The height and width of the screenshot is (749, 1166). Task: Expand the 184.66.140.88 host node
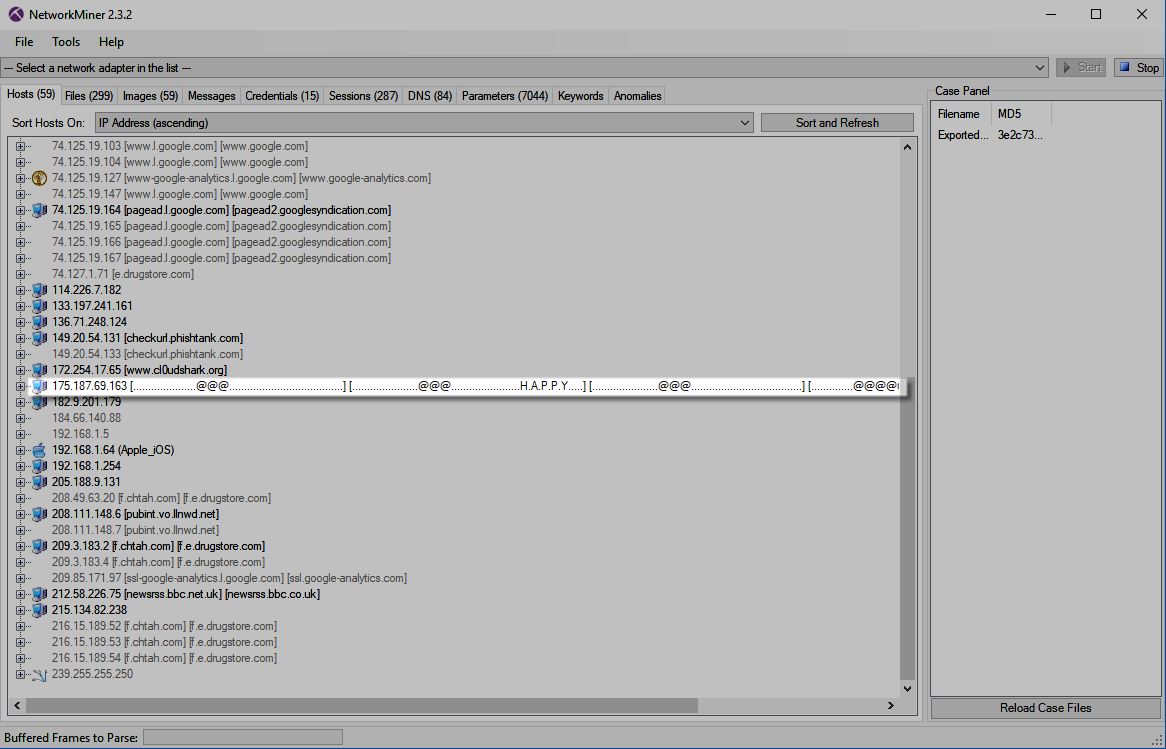coord(20,418)
